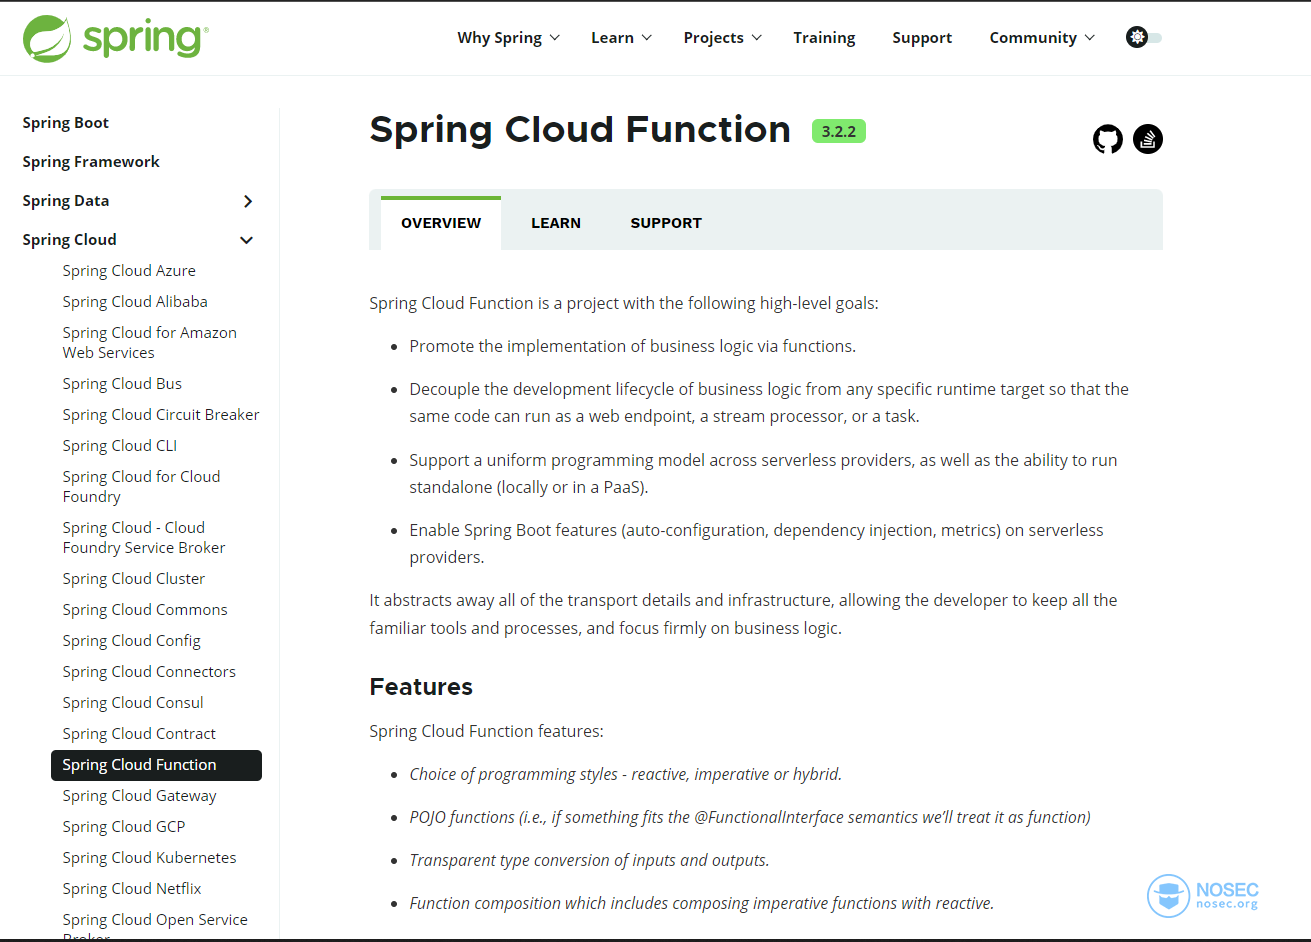Click the Features section heading

(x=421, y=687)
